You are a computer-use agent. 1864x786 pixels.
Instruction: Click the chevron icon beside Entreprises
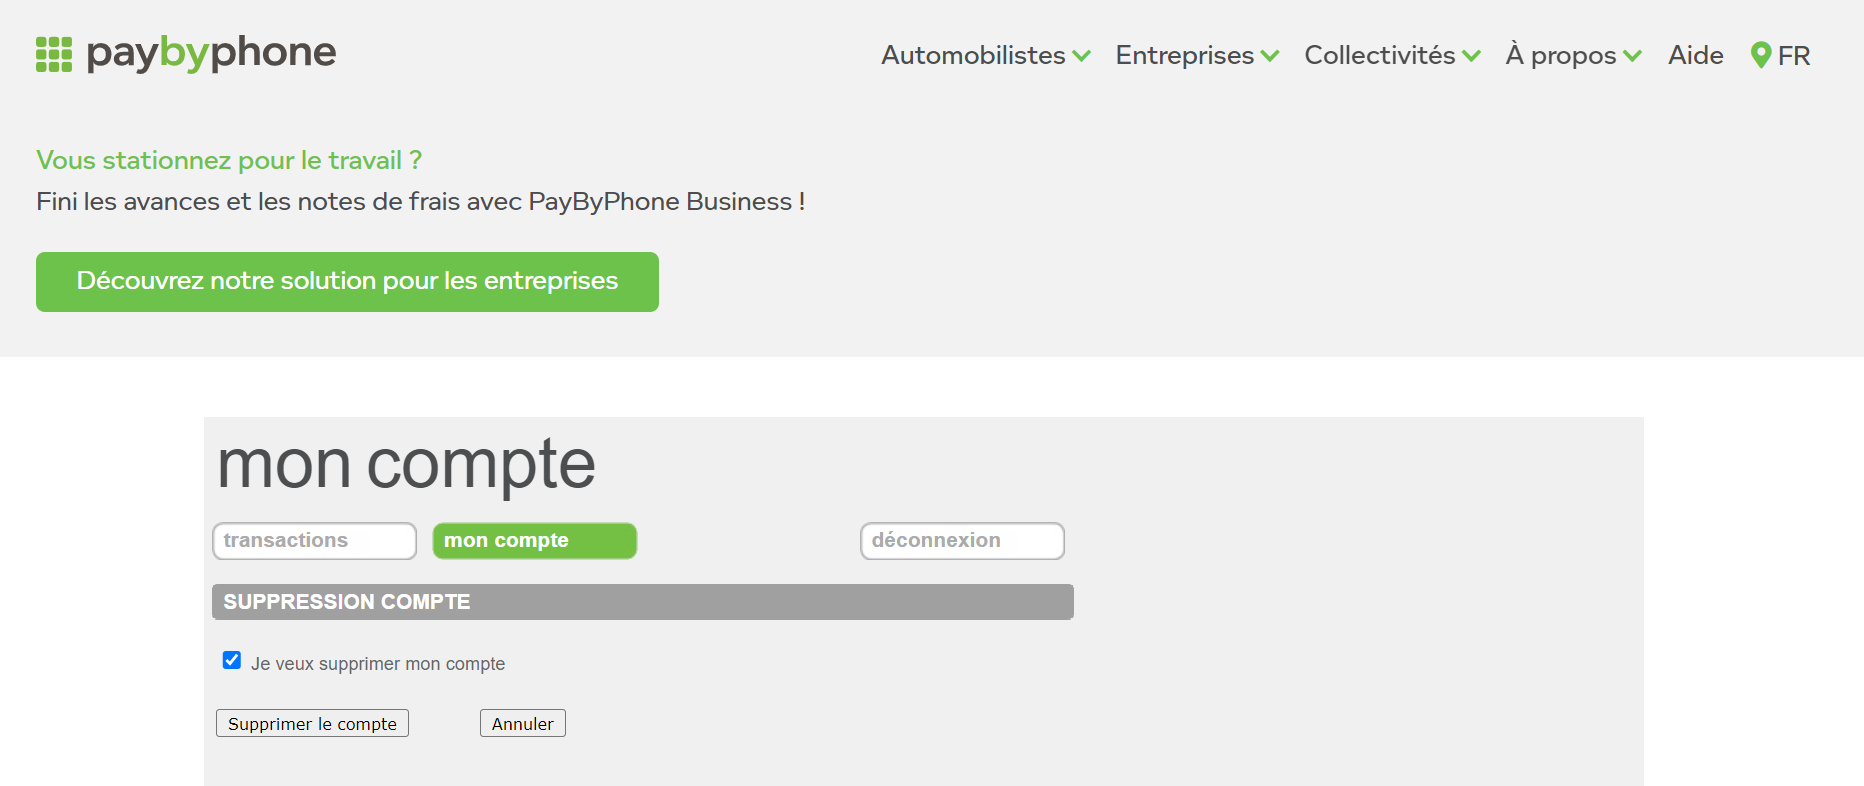[1270, 56]
